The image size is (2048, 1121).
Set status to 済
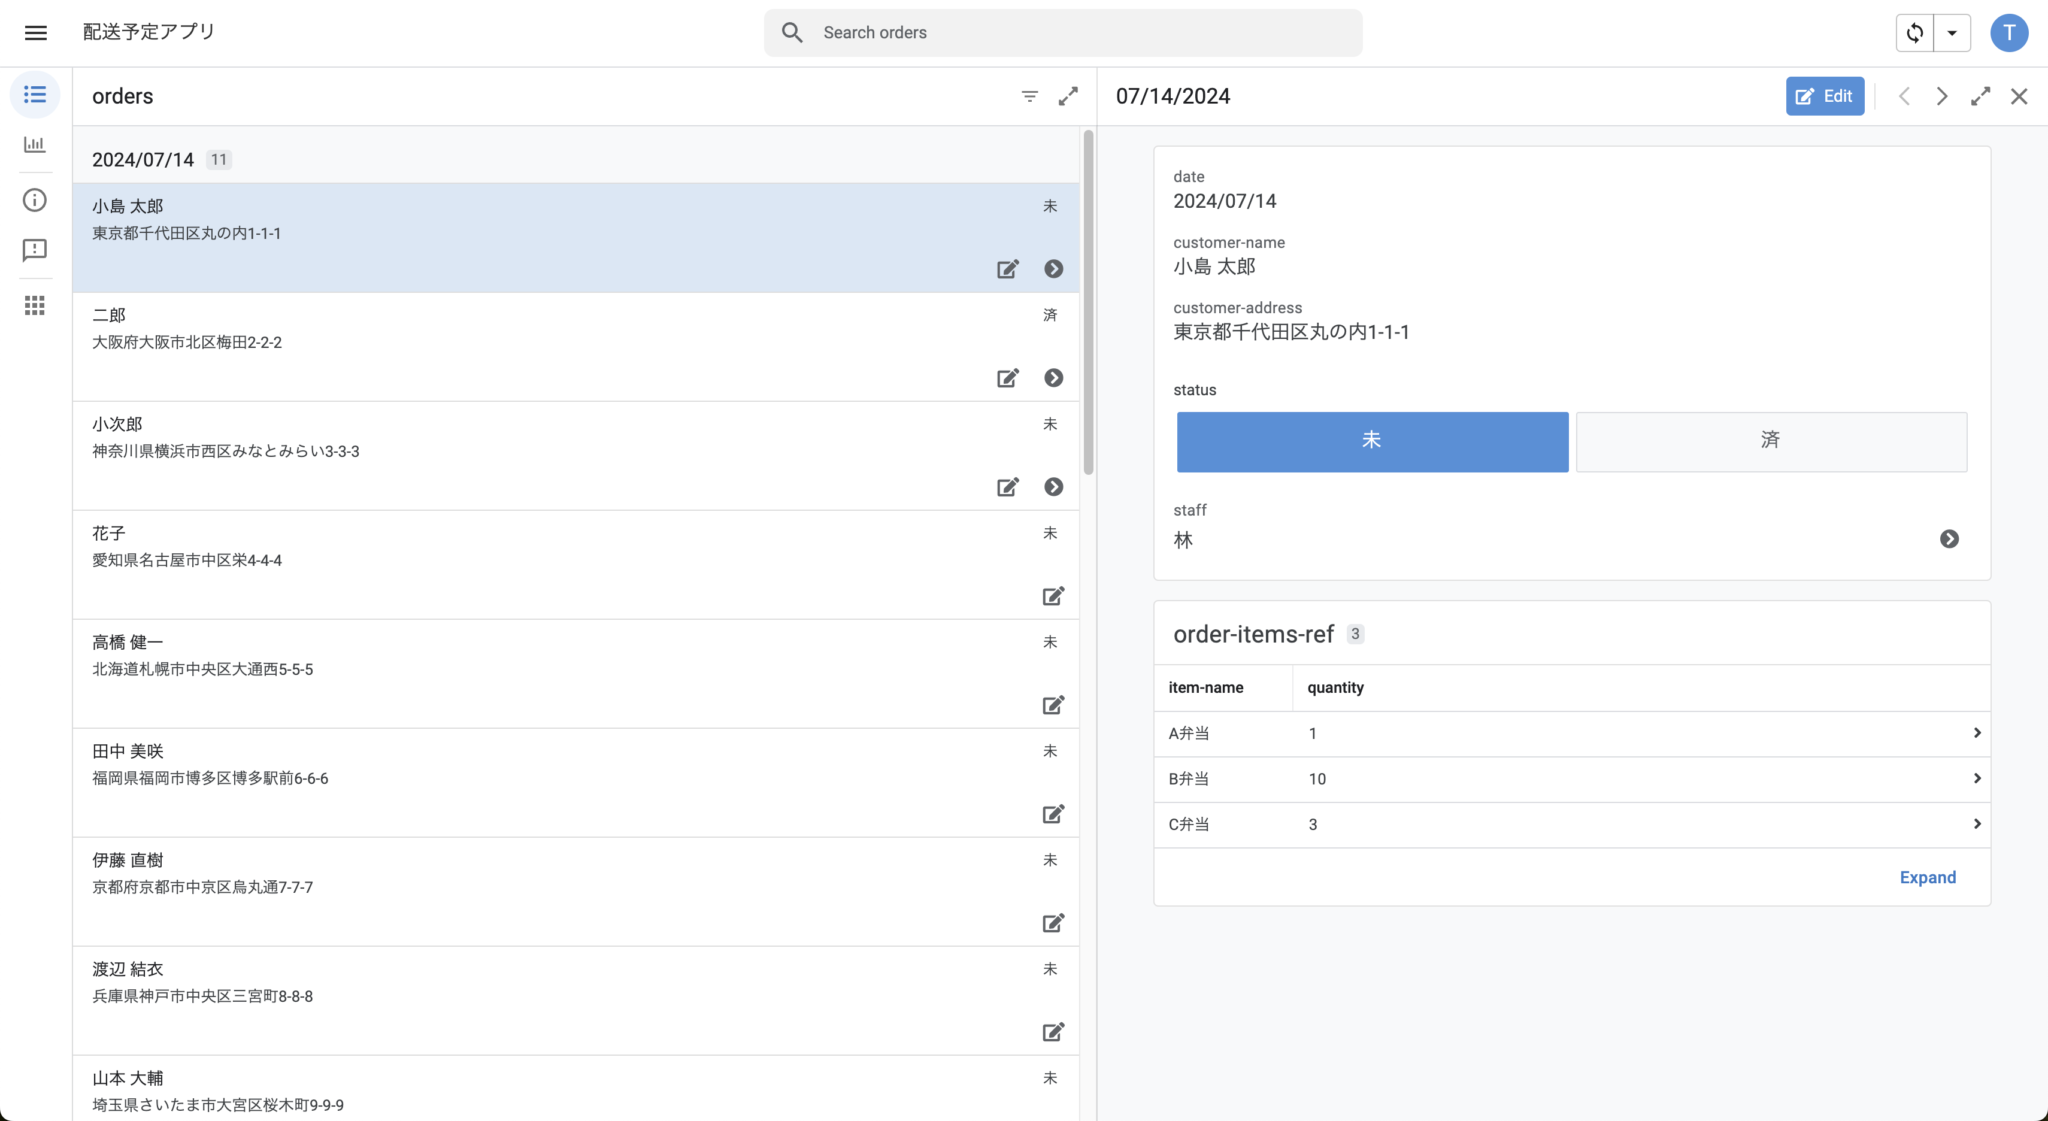(x=1771, y=441)
